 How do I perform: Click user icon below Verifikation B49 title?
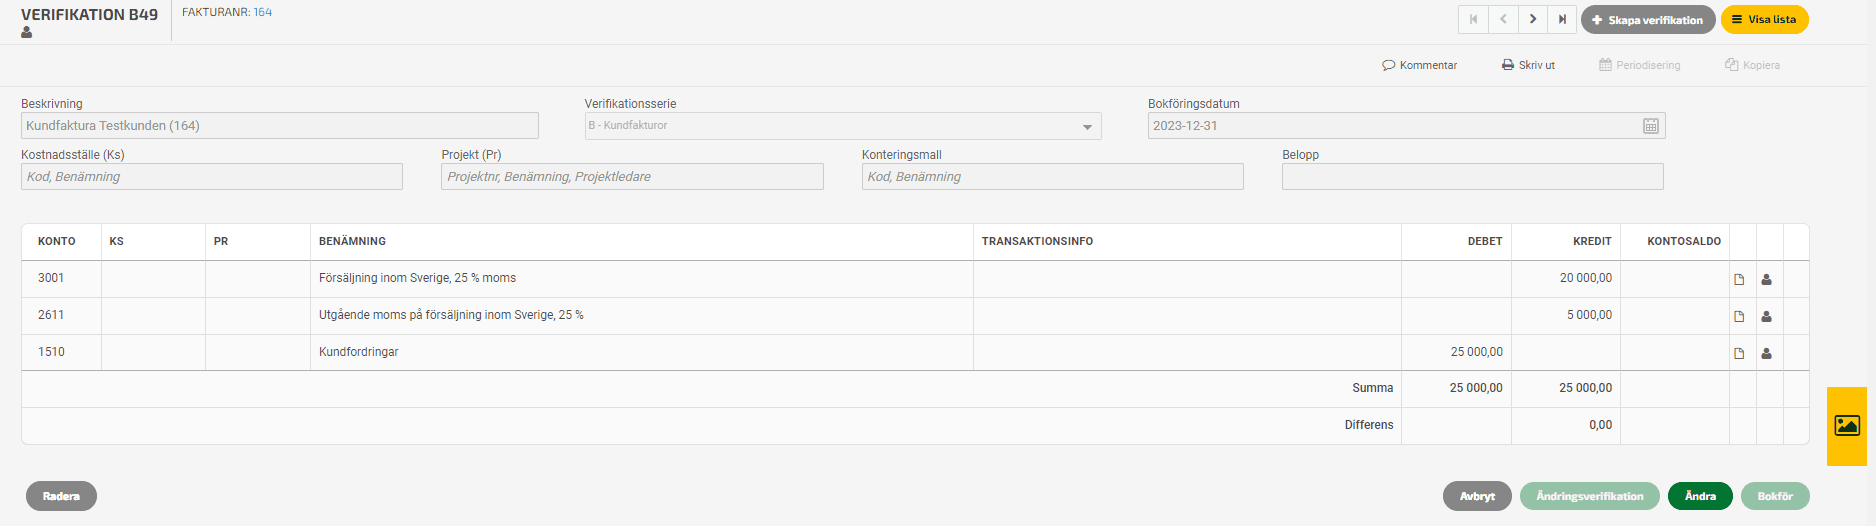tap(27, 33)
